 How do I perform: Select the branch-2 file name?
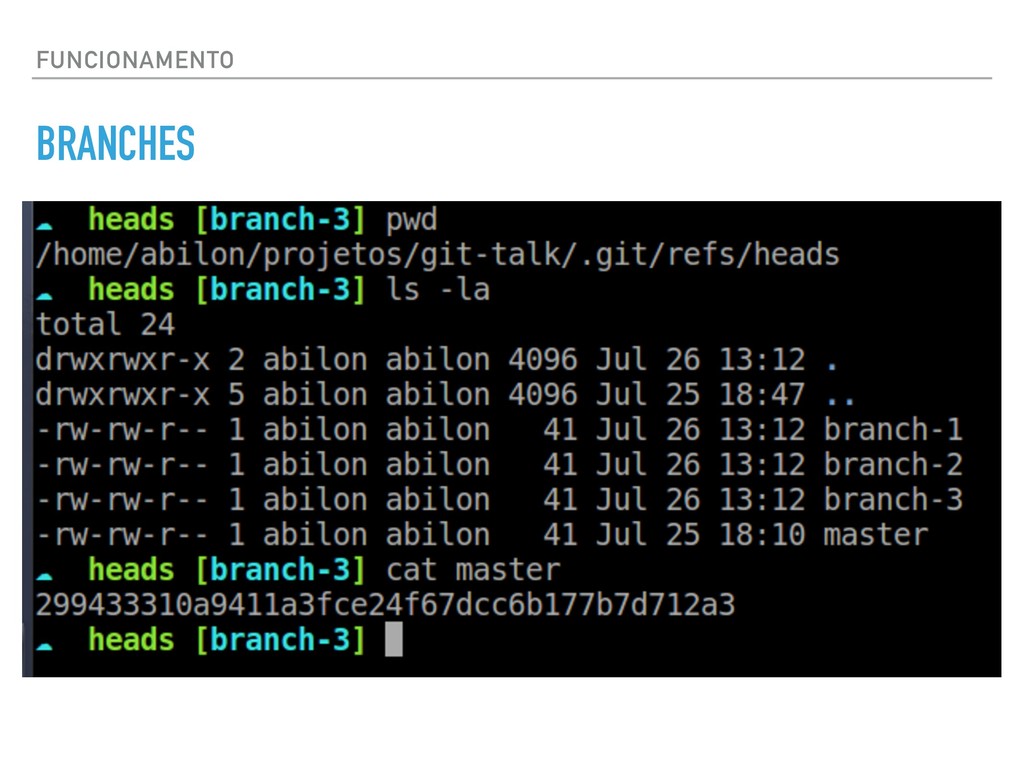tap(892, 465)
